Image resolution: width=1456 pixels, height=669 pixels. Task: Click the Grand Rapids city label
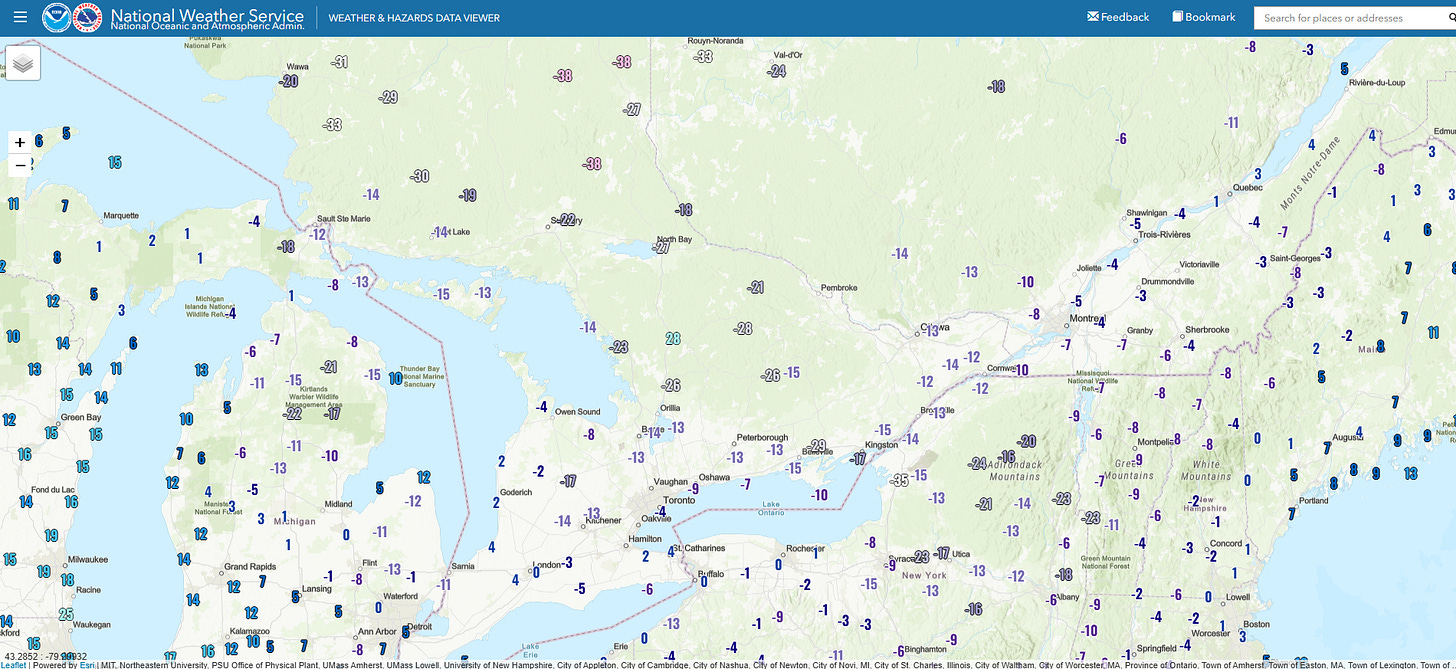click(x=250, y=566)
